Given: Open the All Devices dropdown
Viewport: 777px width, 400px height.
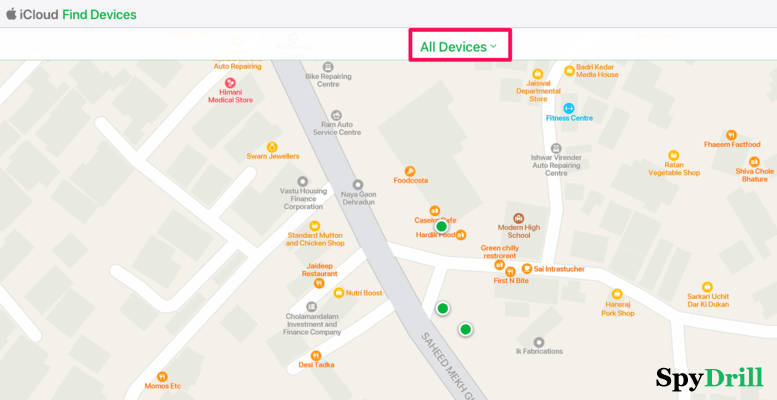Looking at the screenshot, I should point(459,47).
